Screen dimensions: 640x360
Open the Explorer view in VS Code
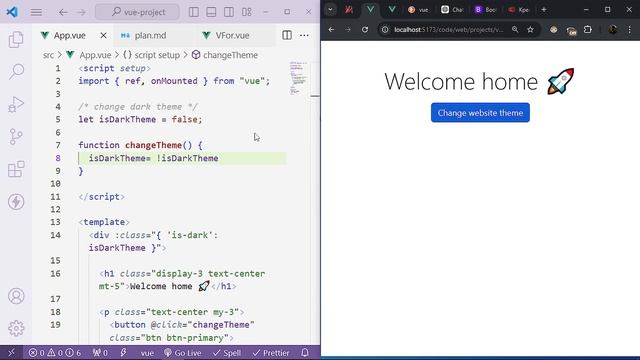click(x=16, y=40)
